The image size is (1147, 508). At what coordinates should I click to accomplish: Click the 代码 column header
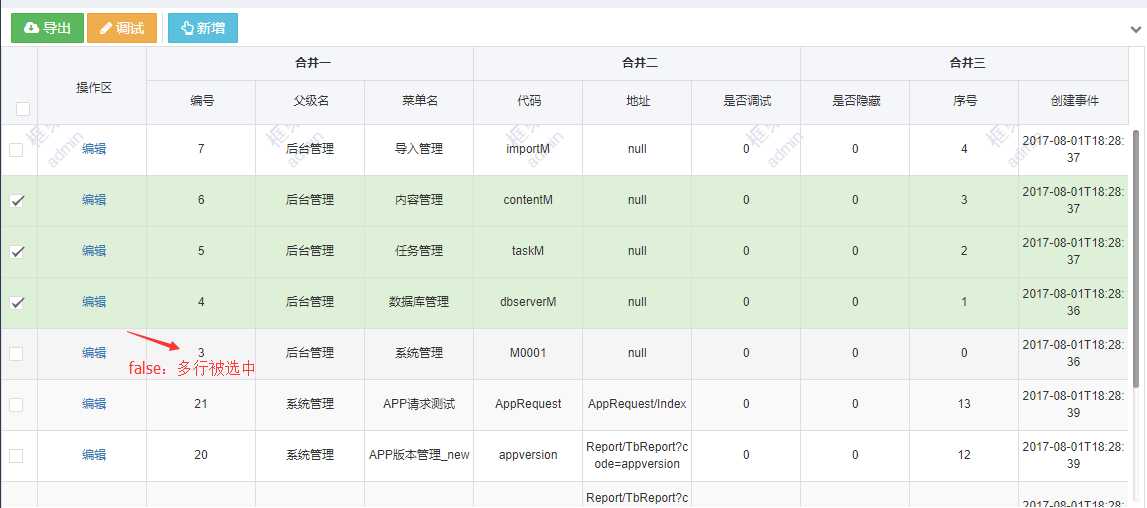(x=528, y=102)
